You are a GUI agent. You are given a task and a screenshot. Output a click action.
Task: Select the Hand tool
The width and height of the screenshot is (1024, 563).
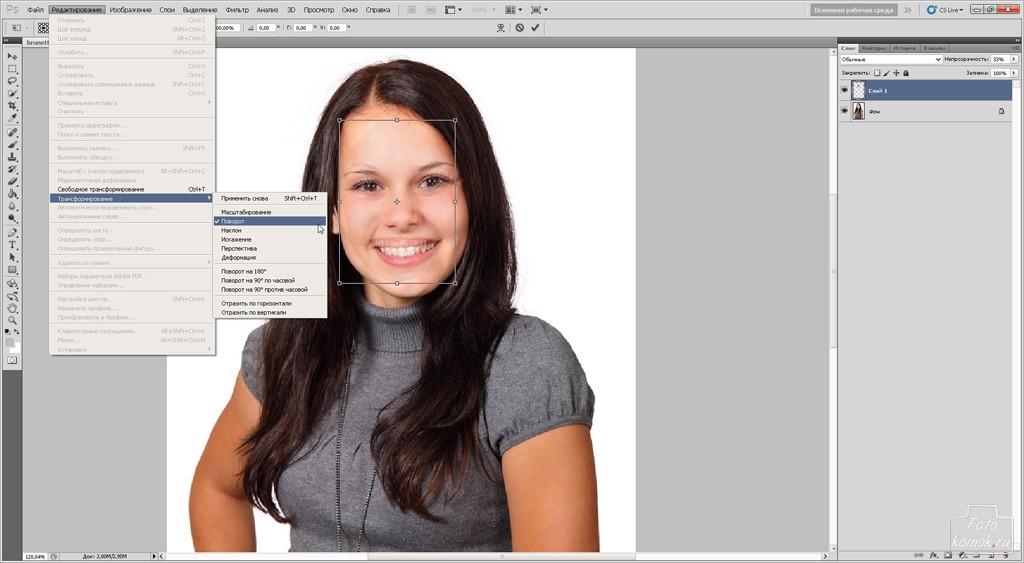coord(12,309)
